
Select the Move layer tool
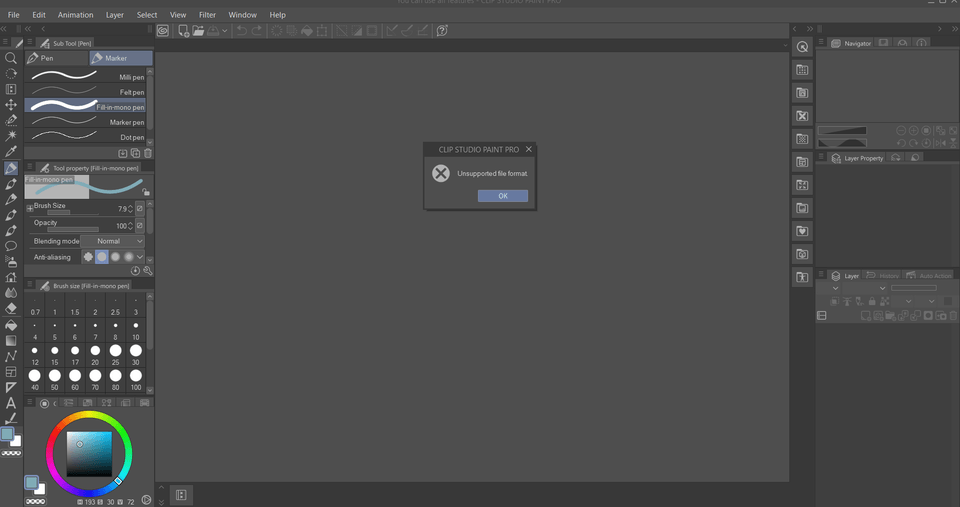(10, 105)
